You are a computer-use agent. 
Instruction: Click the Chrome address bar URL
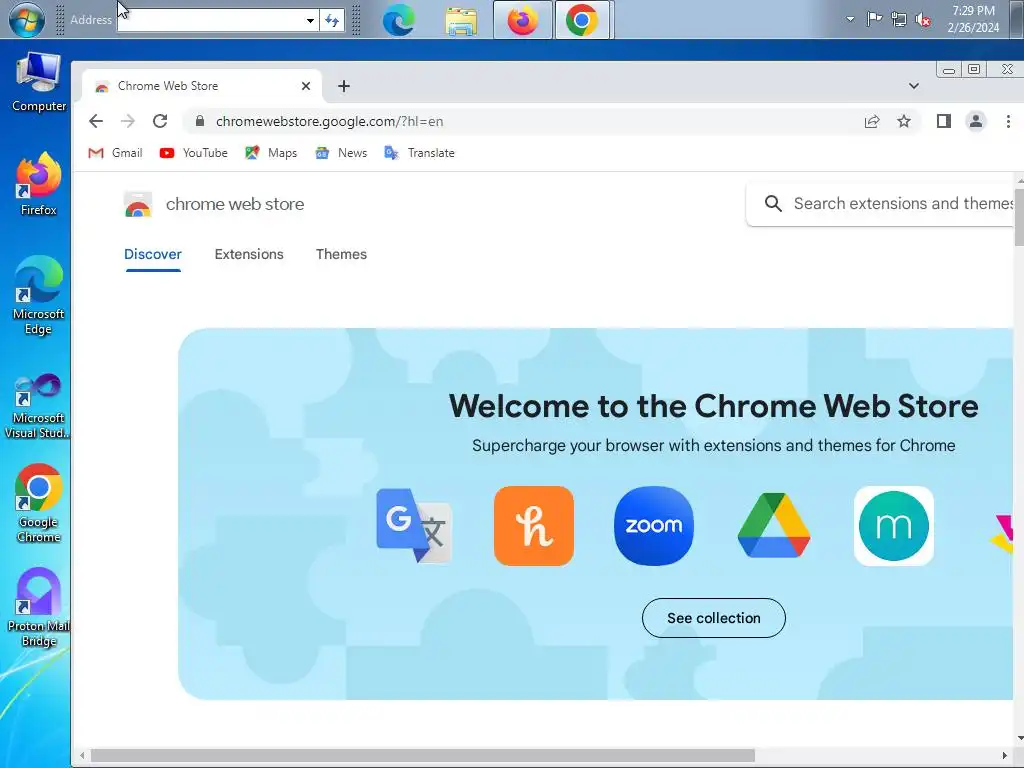(330, 121)
